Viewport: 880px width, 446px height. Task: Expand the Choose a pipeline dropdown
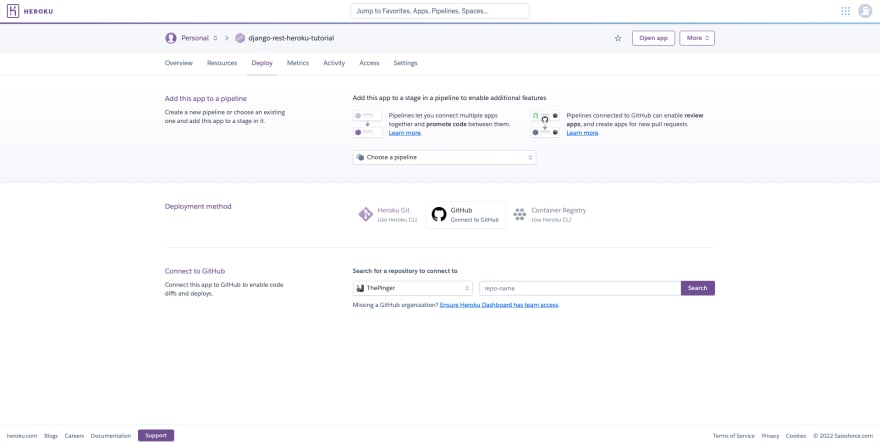[x=444, y=158]
